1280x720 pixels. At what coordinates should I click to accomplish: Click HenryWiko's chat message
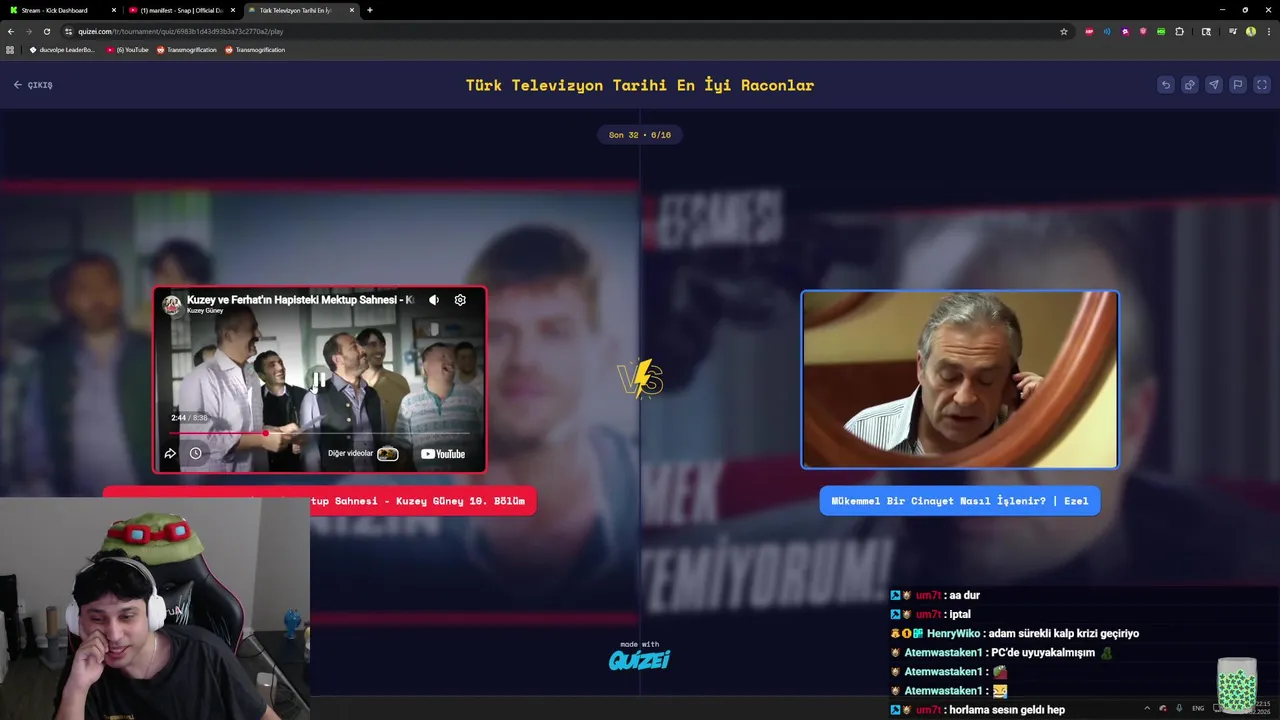[x=1015, y=633]
